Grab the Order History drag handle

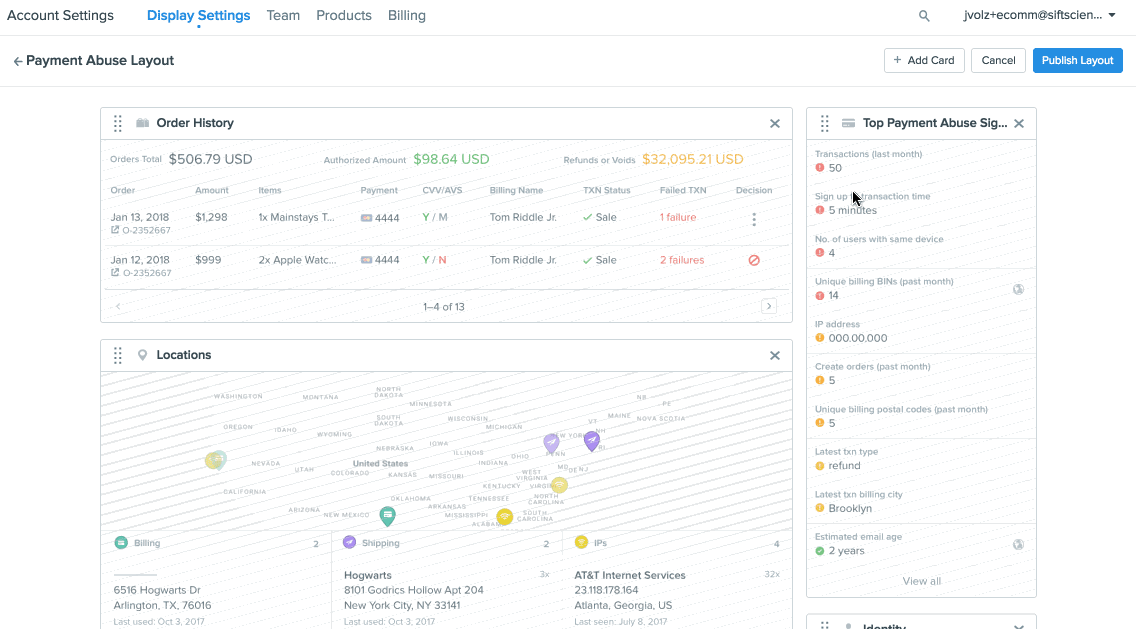point(117,123)
